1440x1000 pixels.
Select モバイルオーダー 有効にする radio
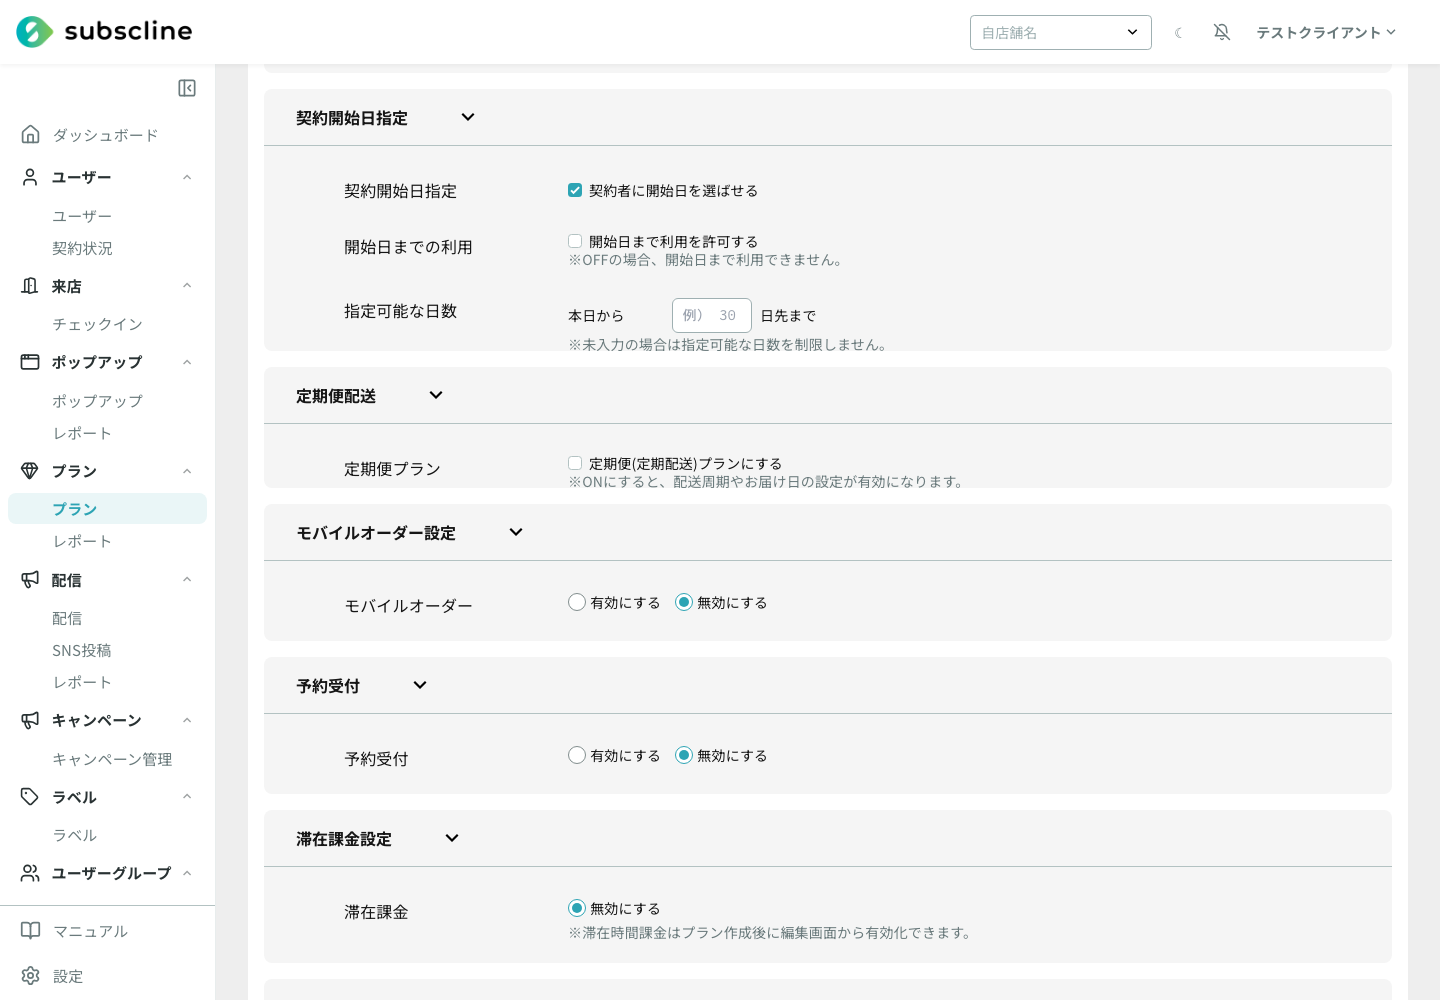577,602
